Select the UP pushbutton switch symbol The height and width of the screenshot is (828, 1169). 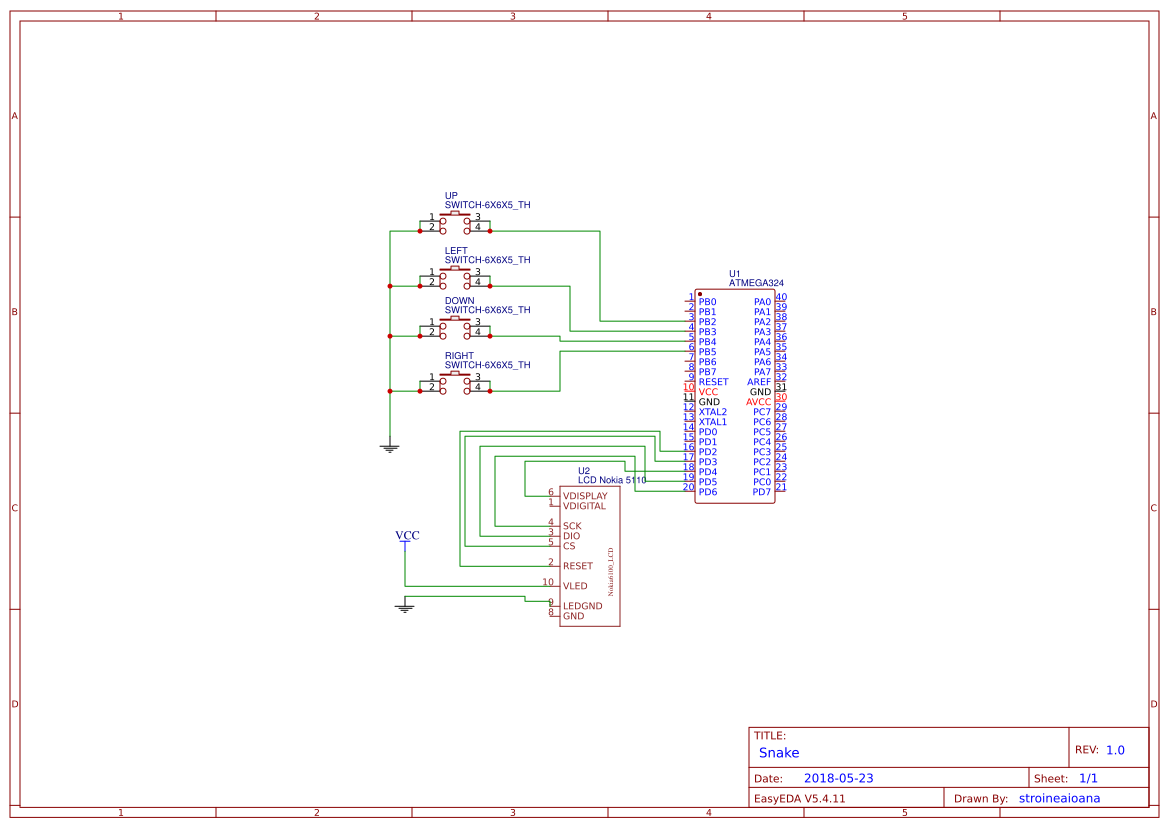pos(455,222)
